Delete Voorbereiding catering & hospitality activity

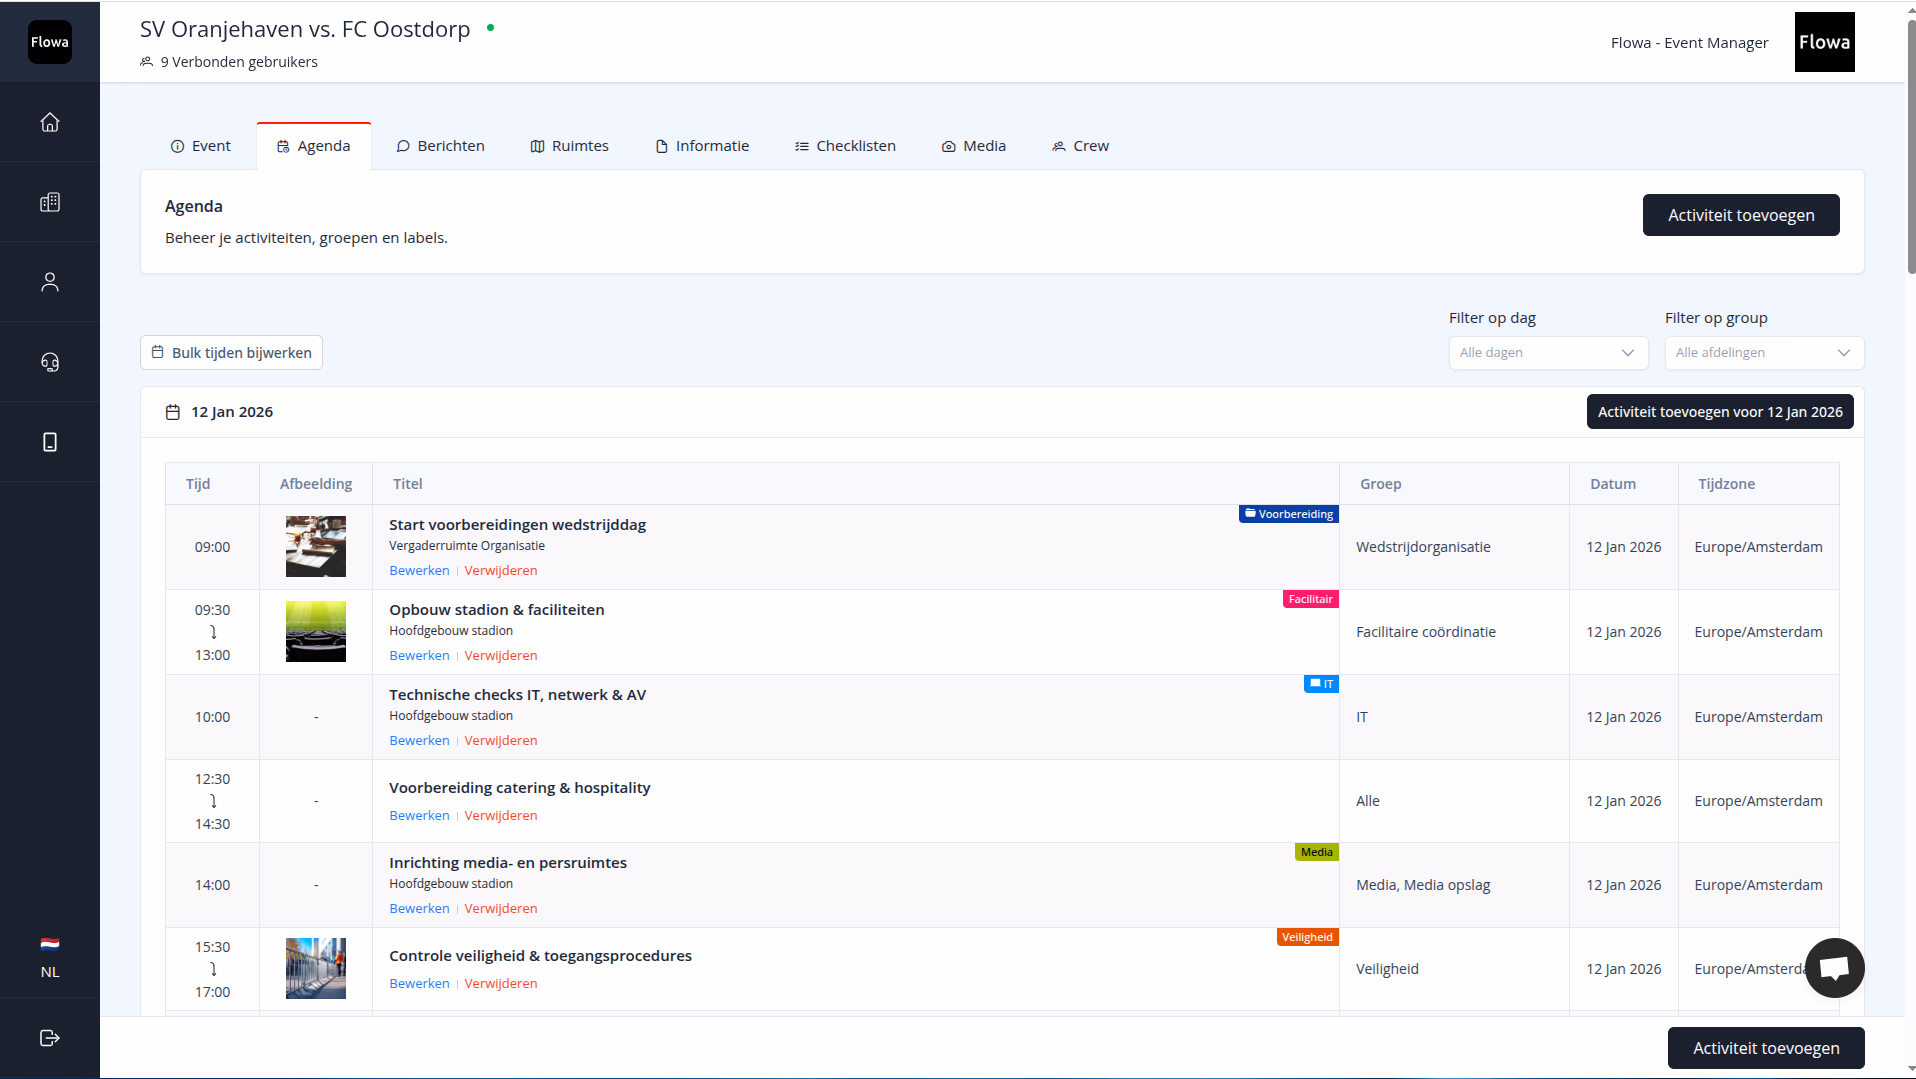(x=501, y=816)
